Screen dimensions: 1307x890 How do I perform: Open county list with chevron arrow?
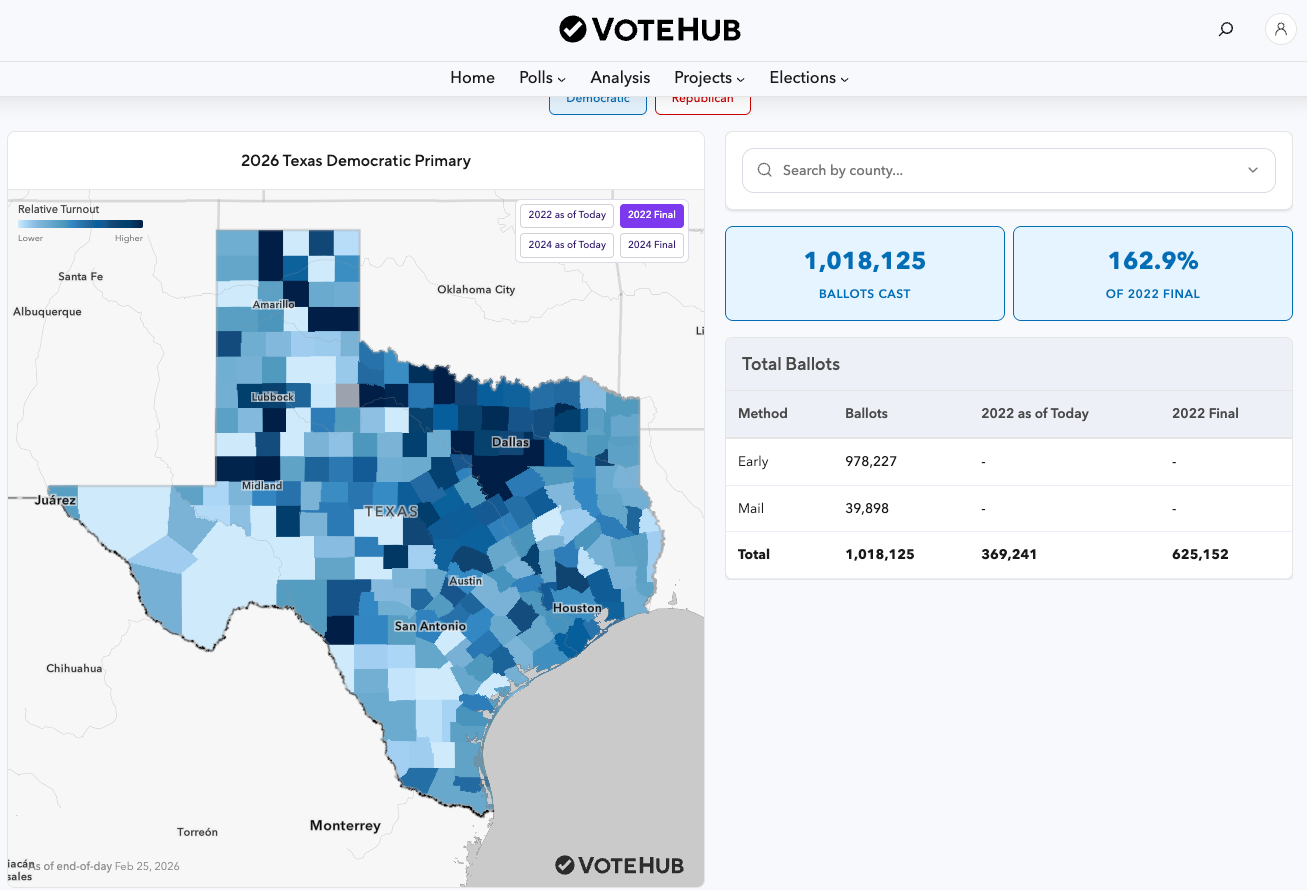1253,170
